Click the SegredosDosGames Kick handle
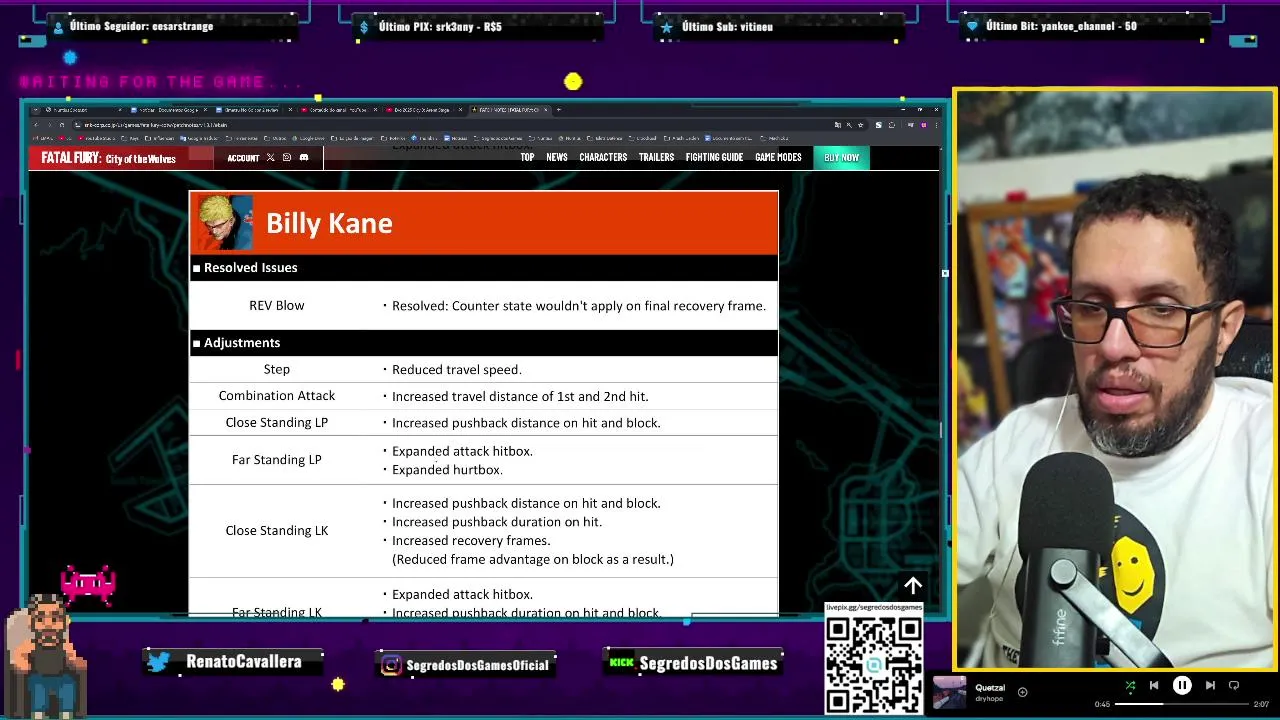The height and width of the screenshot is (720, 1280). [x=708, y=663]
